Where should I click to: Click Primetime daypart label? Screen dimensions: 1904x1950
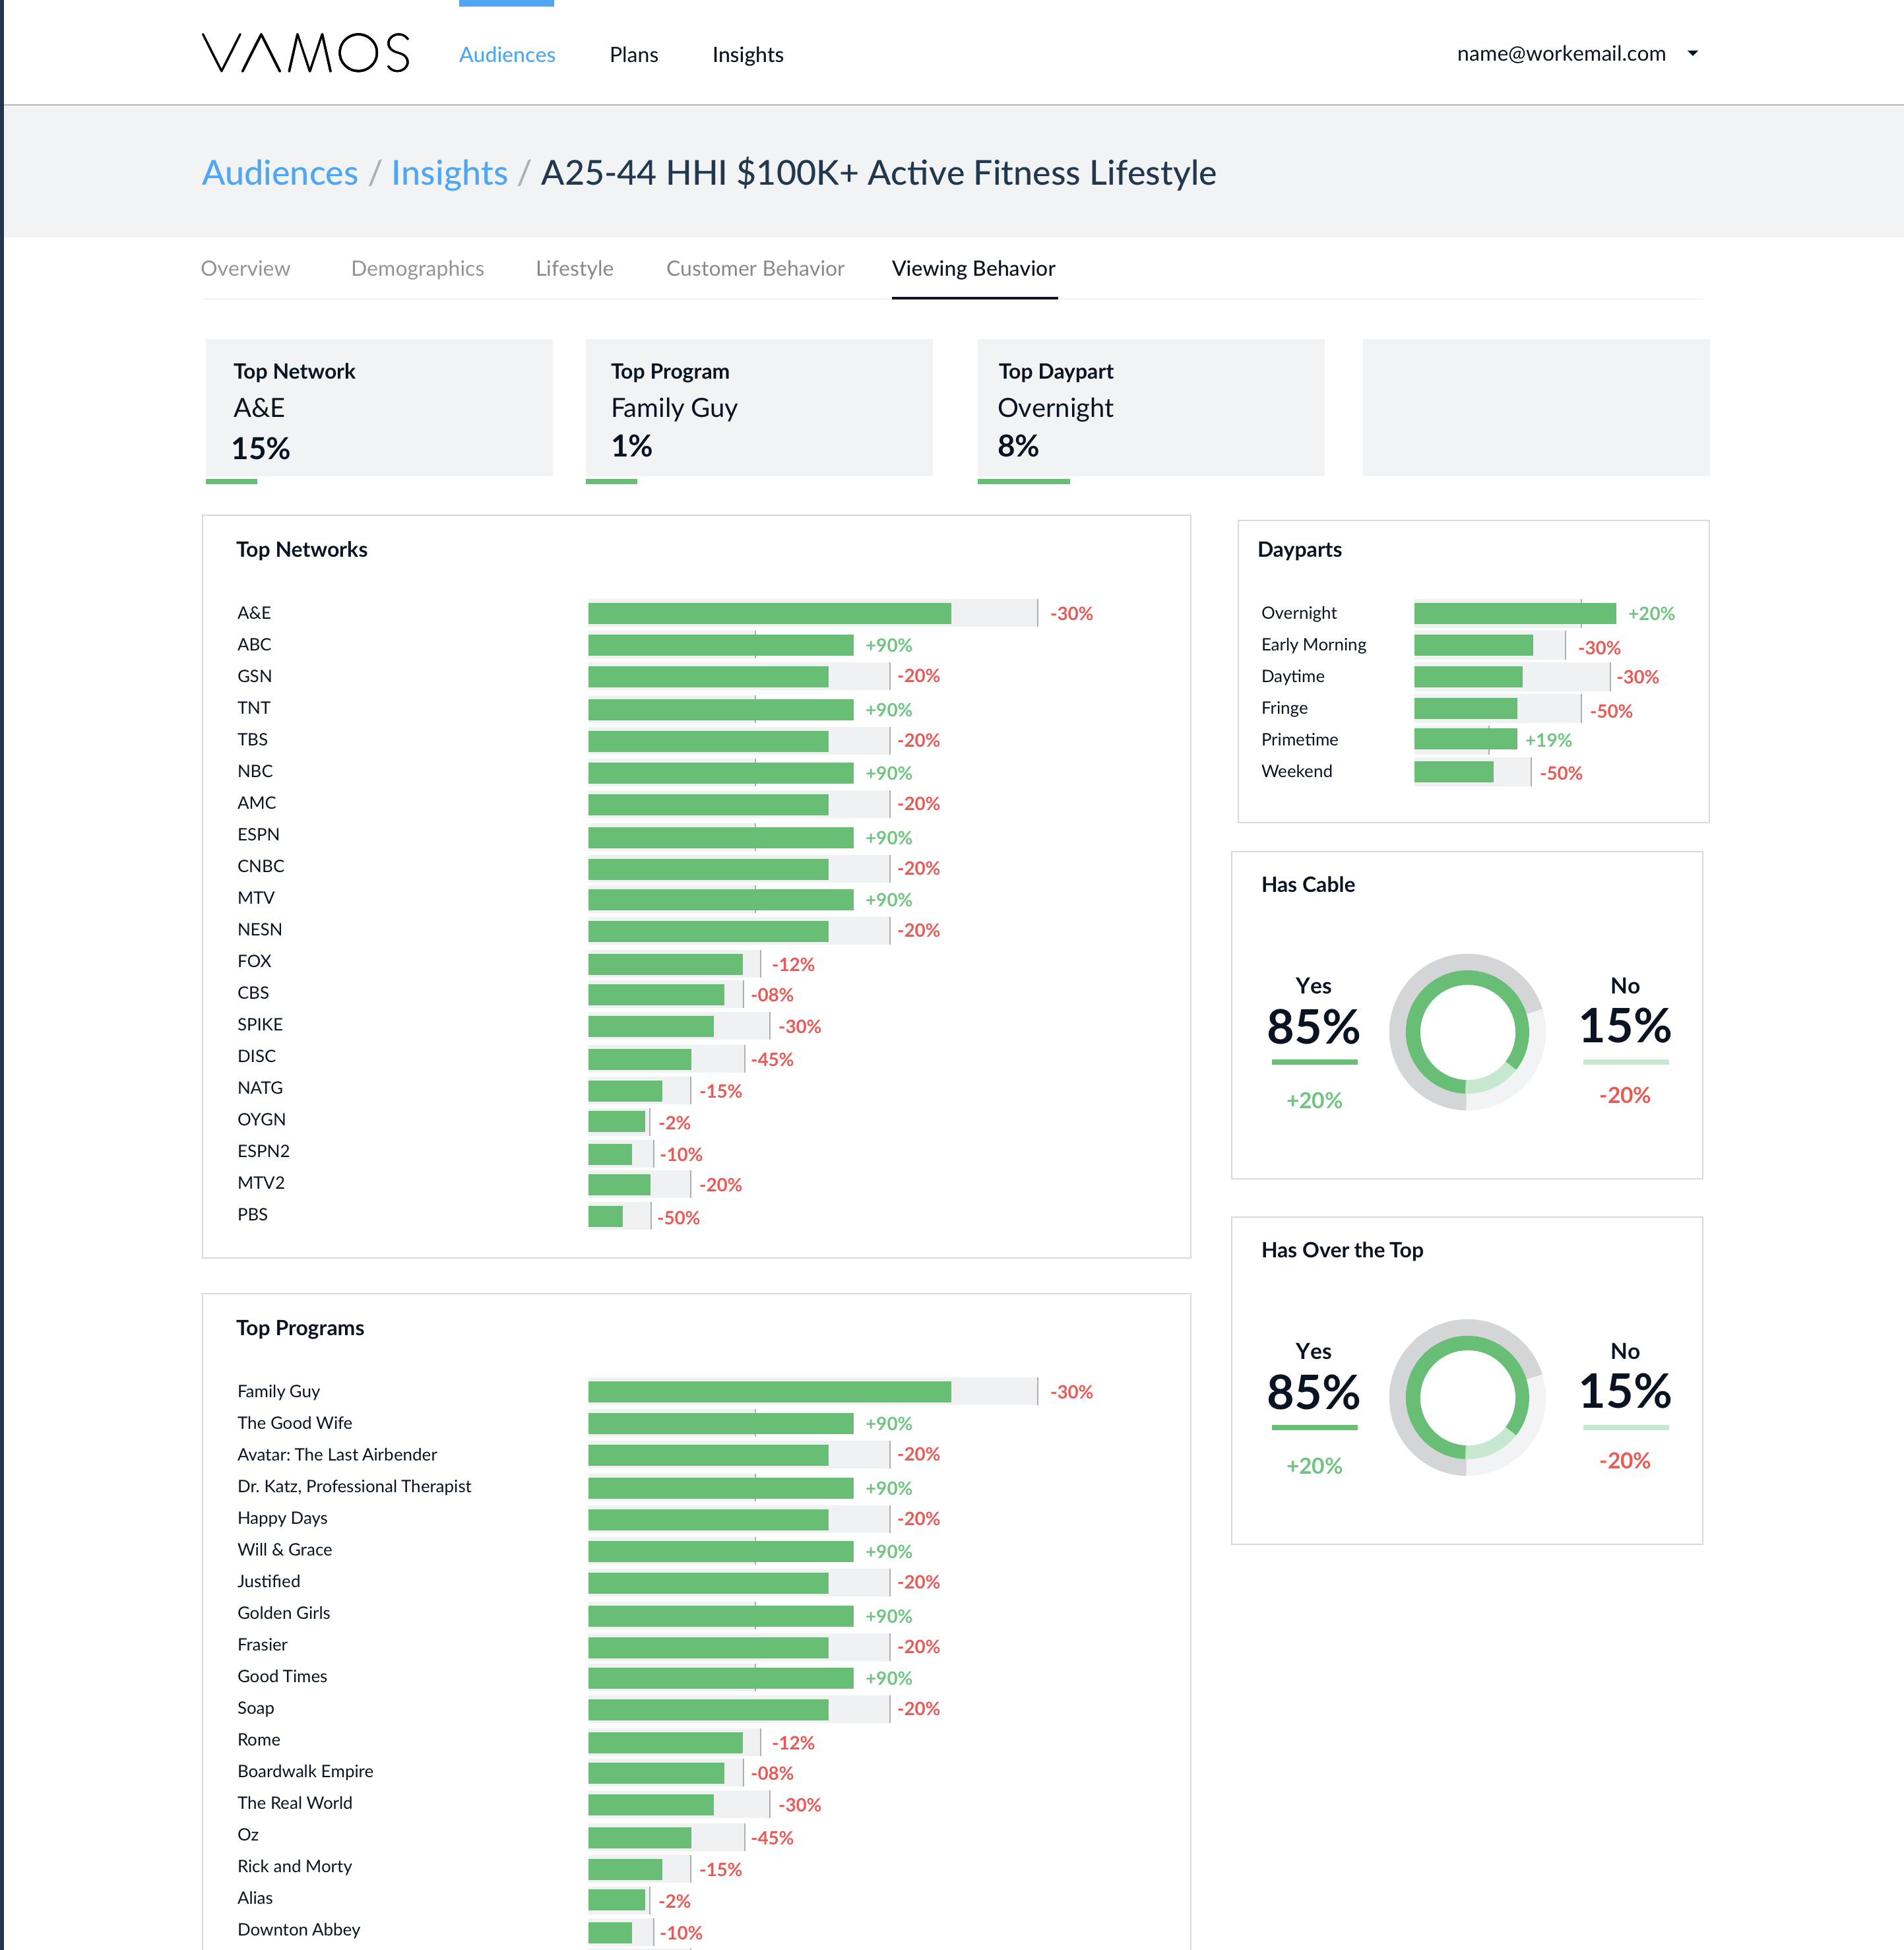click(1299, 739)
